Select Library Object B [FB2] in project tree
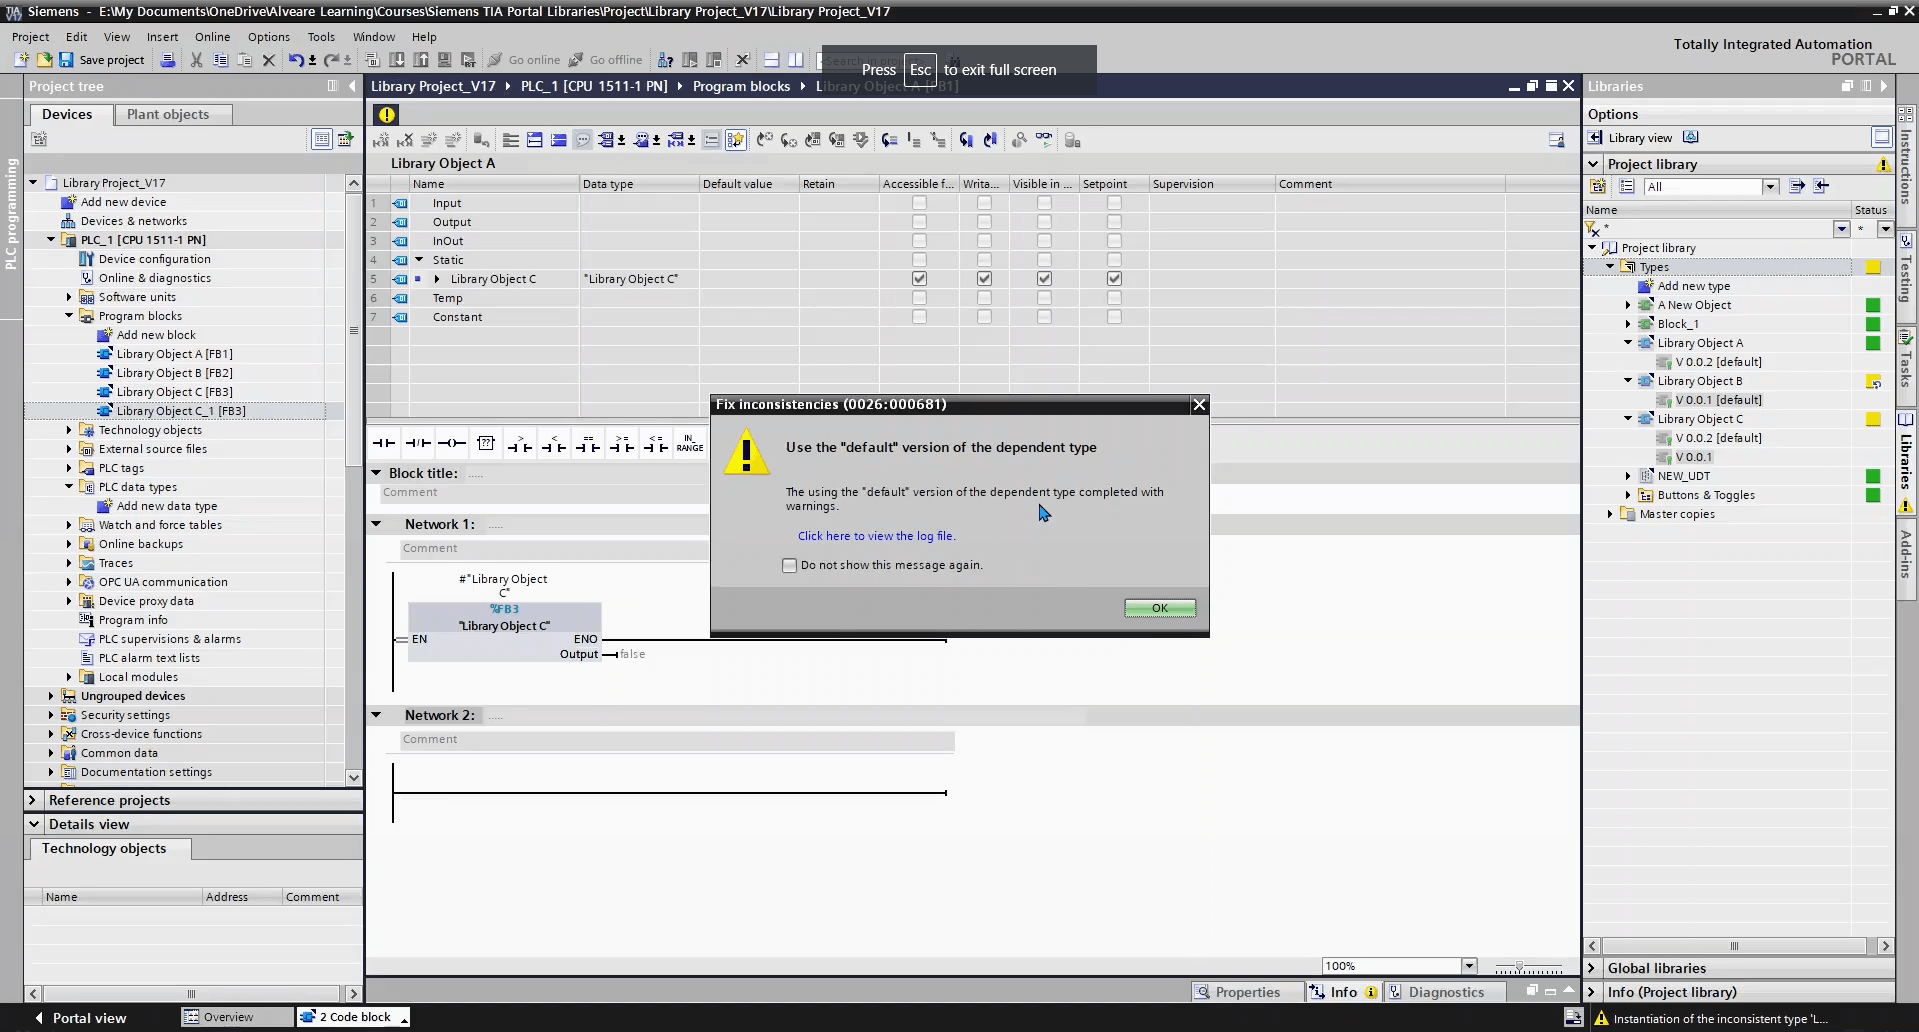Image resolution: width=1919 pixels, height=1032 pixels. pos(174,373)
